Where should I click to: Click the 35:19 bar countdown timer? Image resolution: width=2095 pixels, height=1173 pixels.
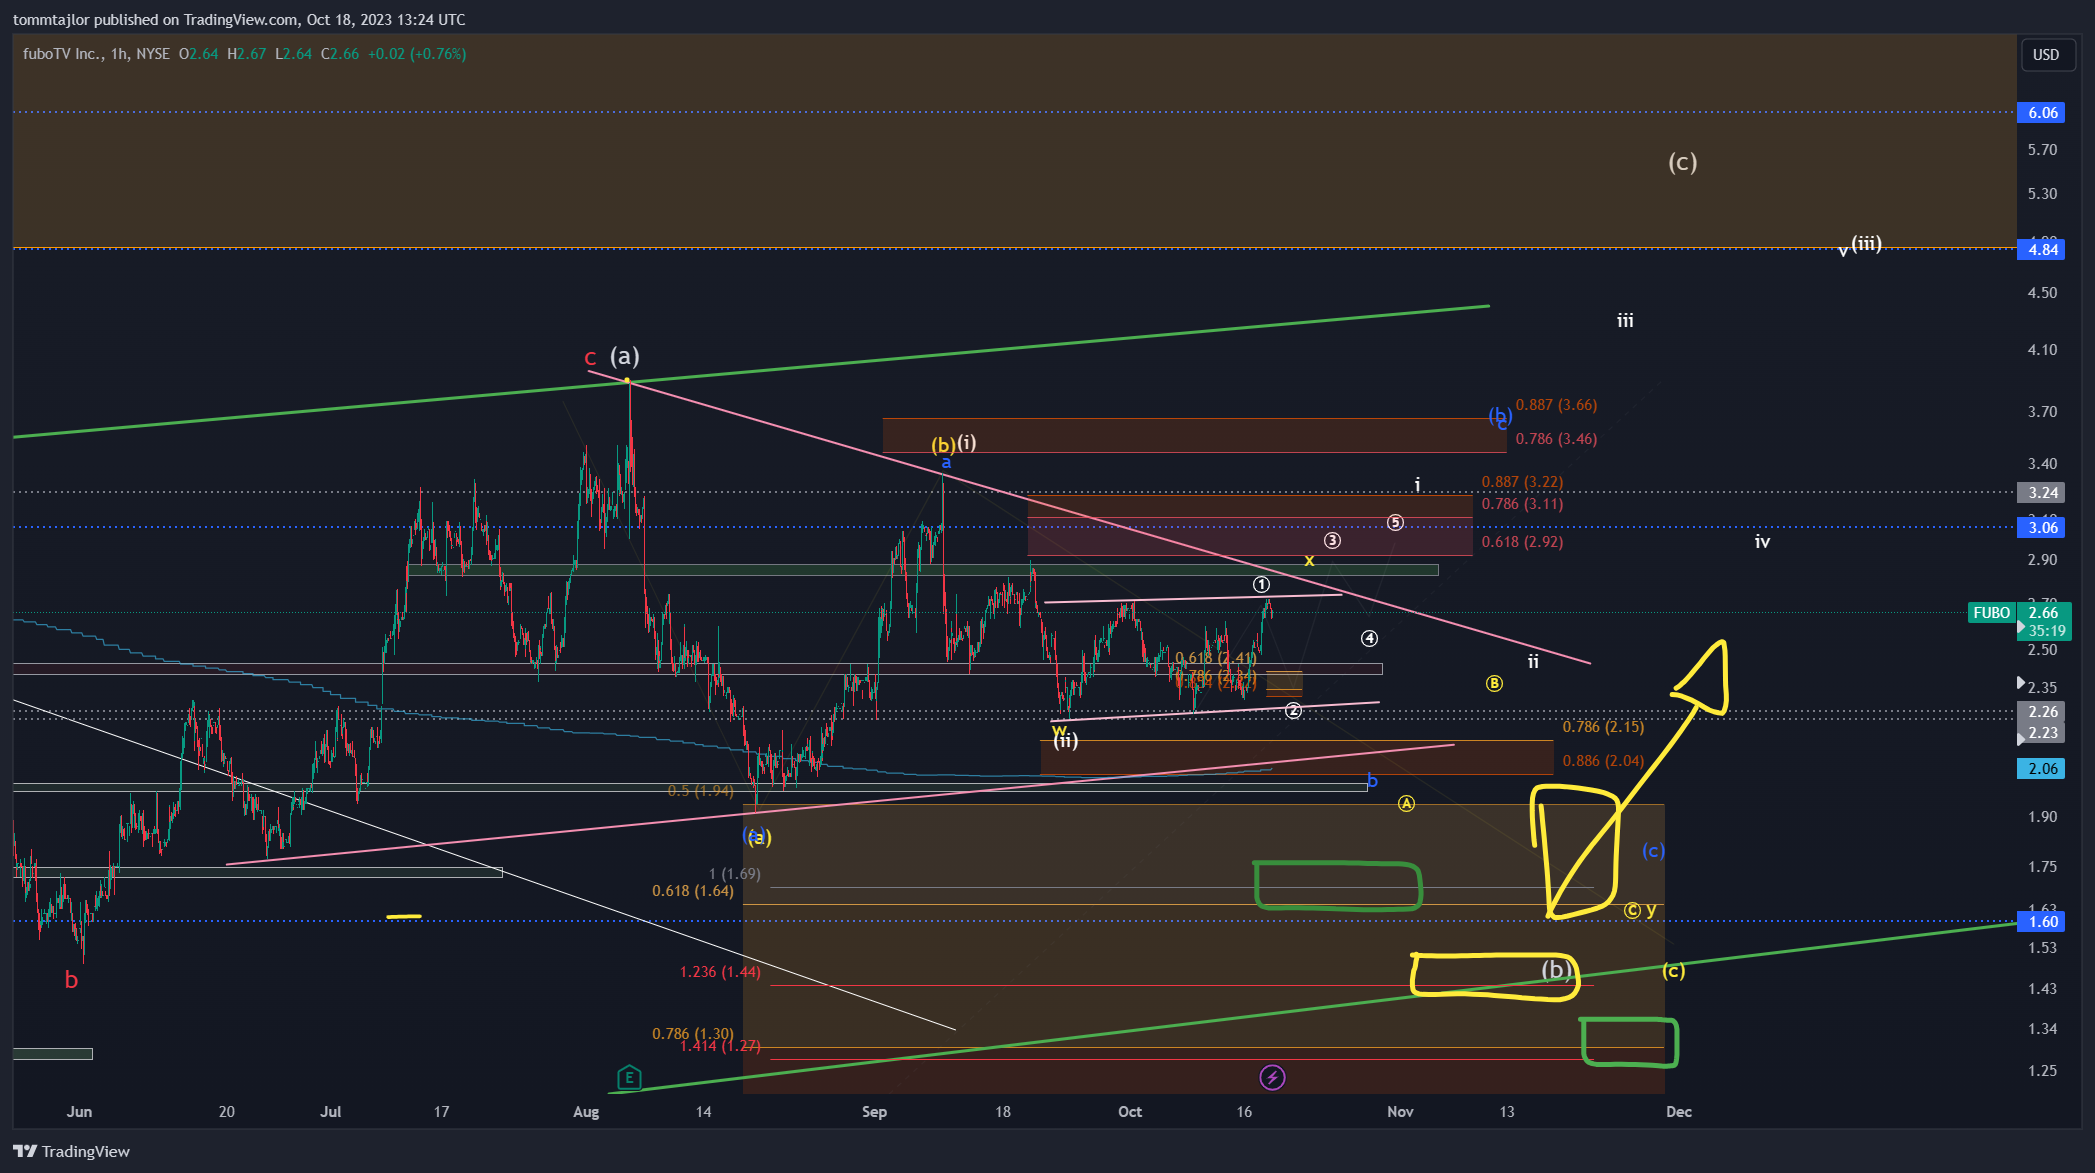tap(2046, 630)
